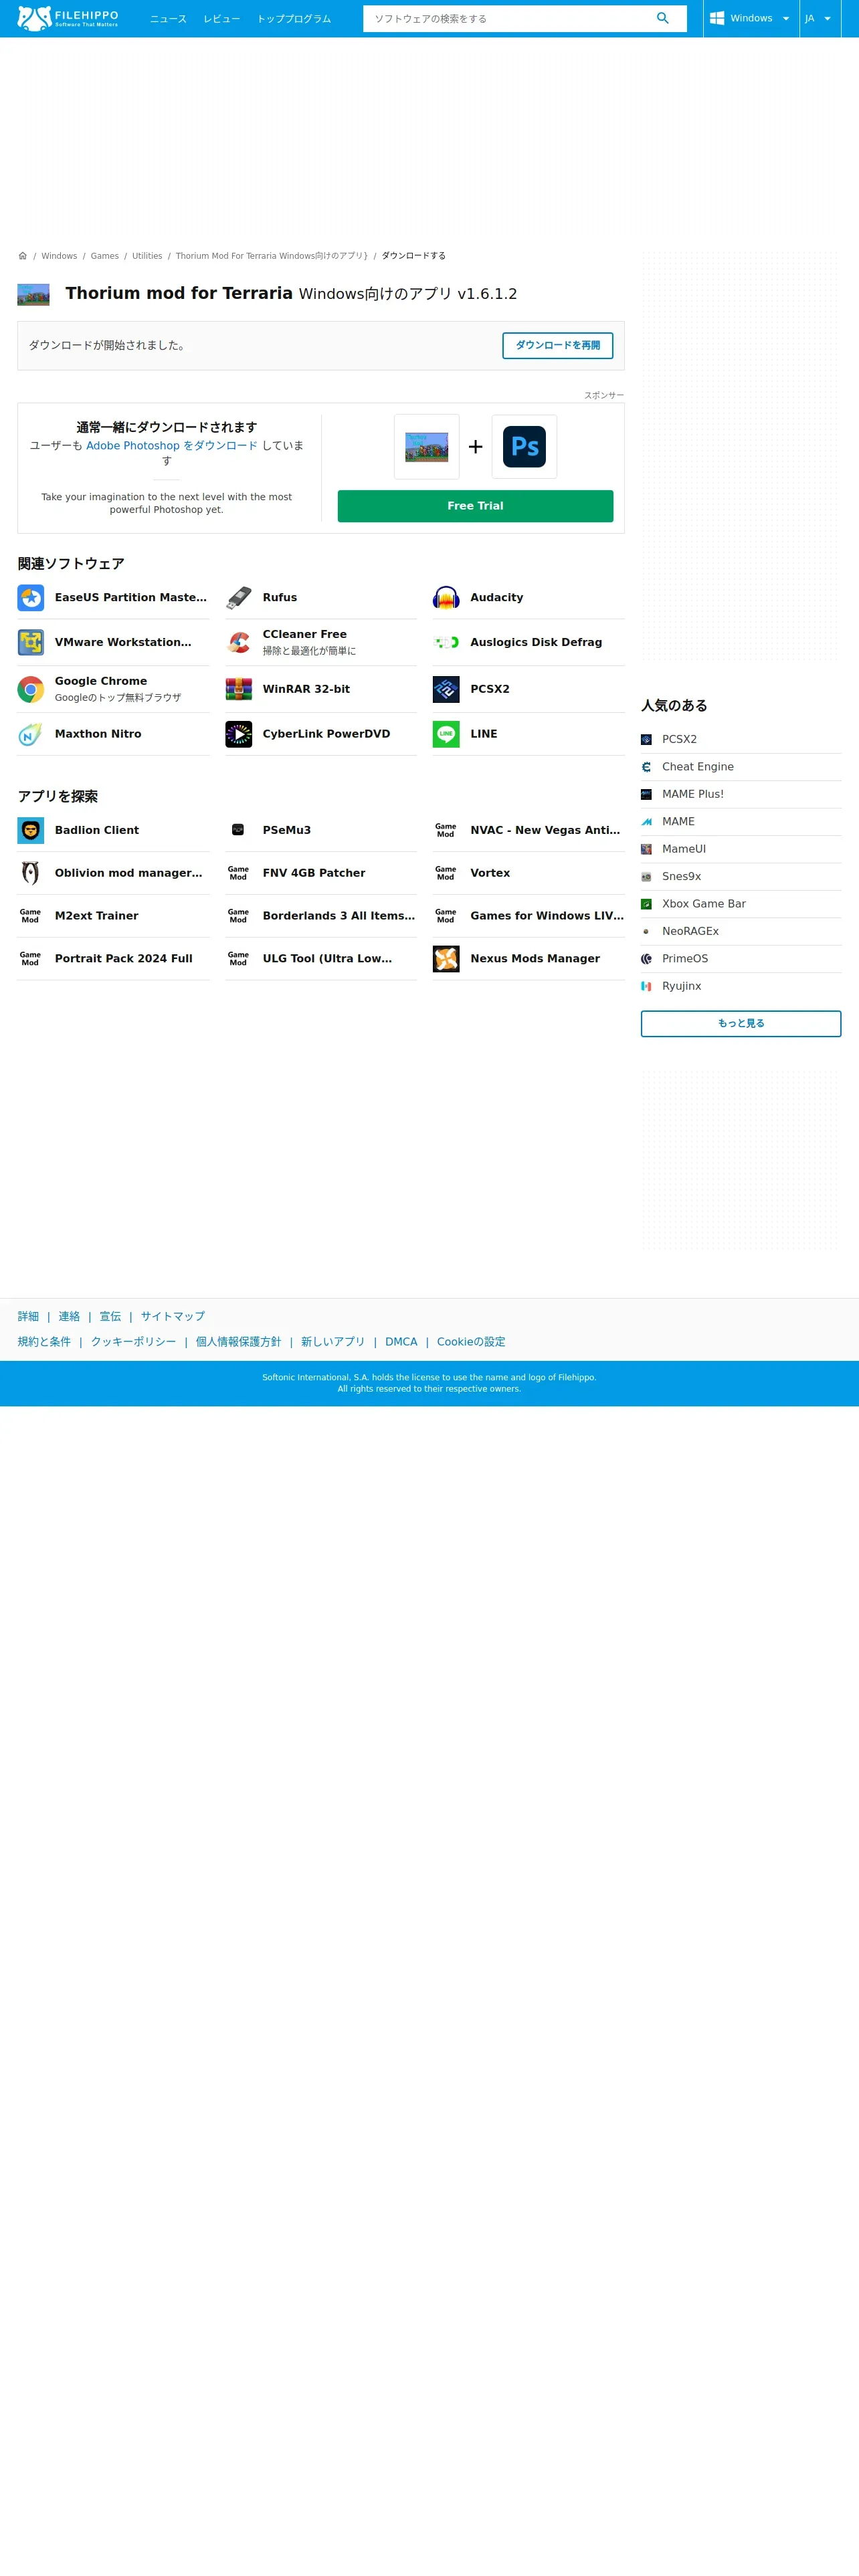Open NVAC - New Vegas Anti link
This screenshot has height=2576, width=859.
pyautogui.click(x=545, y=830)
